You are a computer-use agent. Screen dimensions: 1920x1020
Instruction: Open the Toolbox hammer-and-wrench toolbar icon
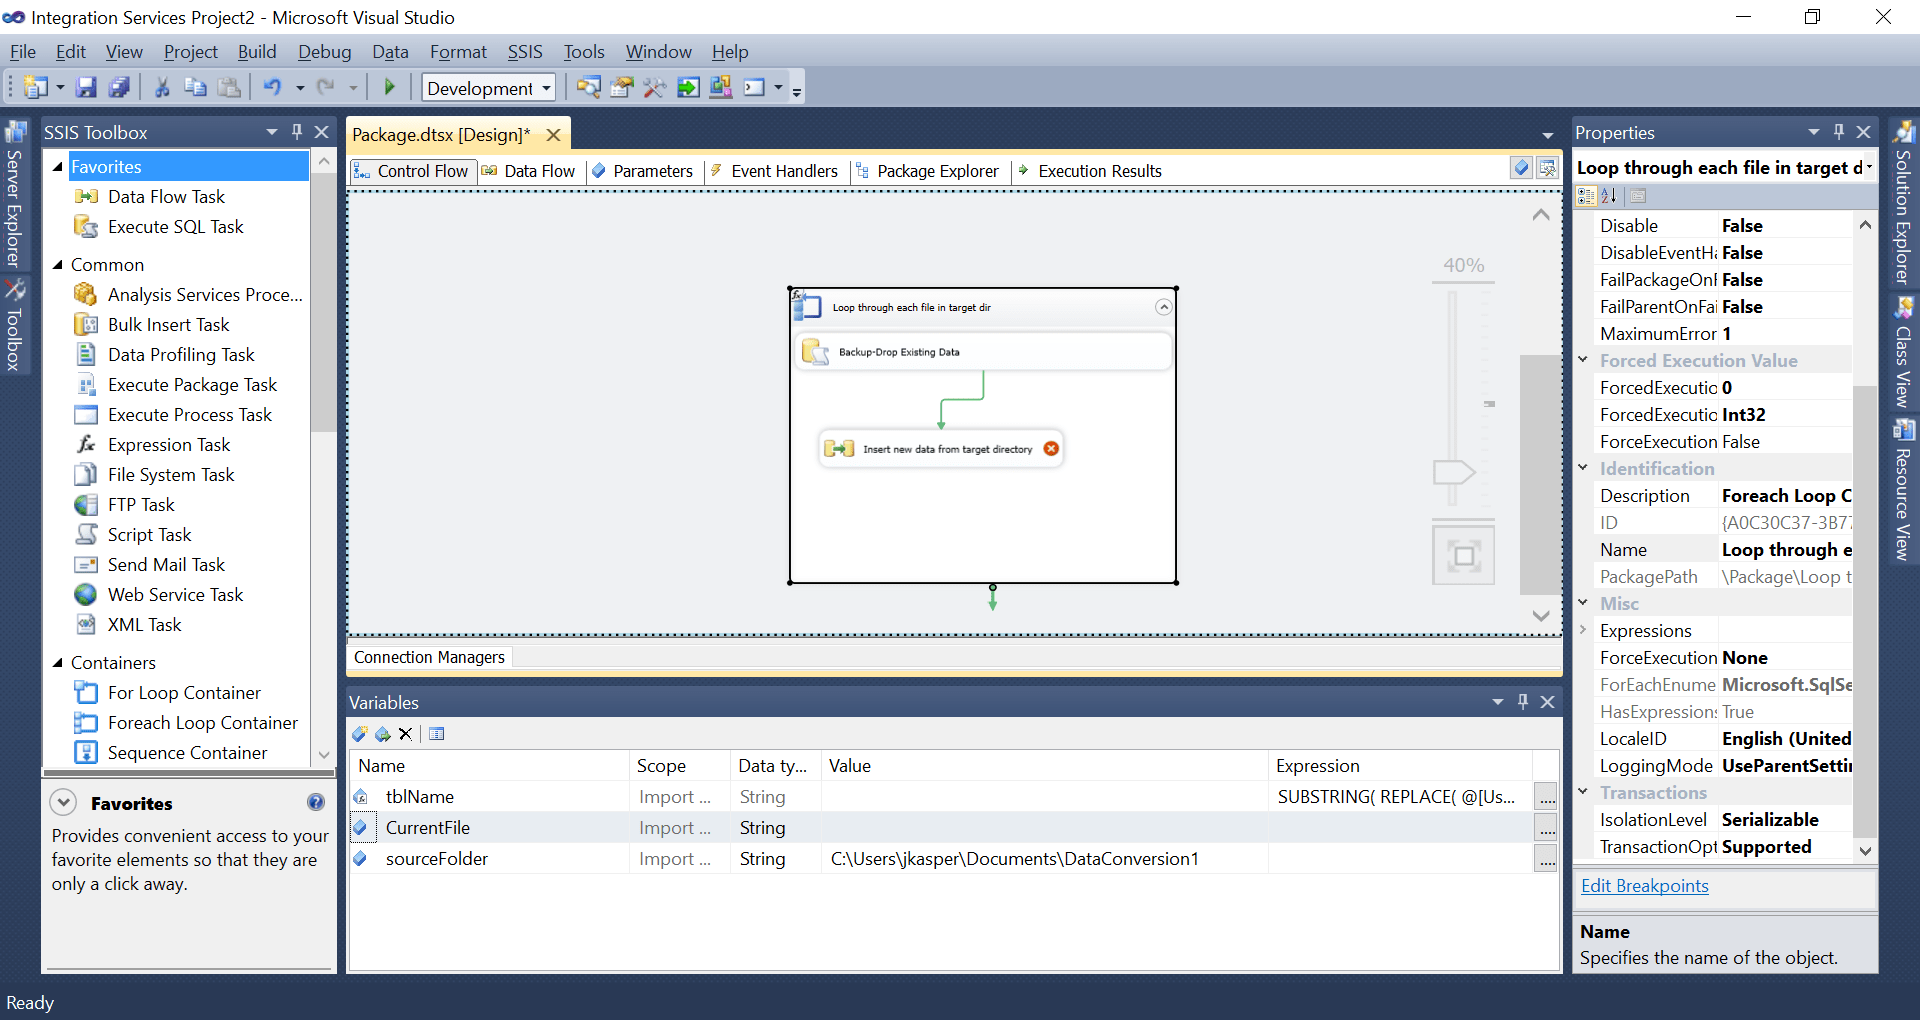[x=655, y=88]
